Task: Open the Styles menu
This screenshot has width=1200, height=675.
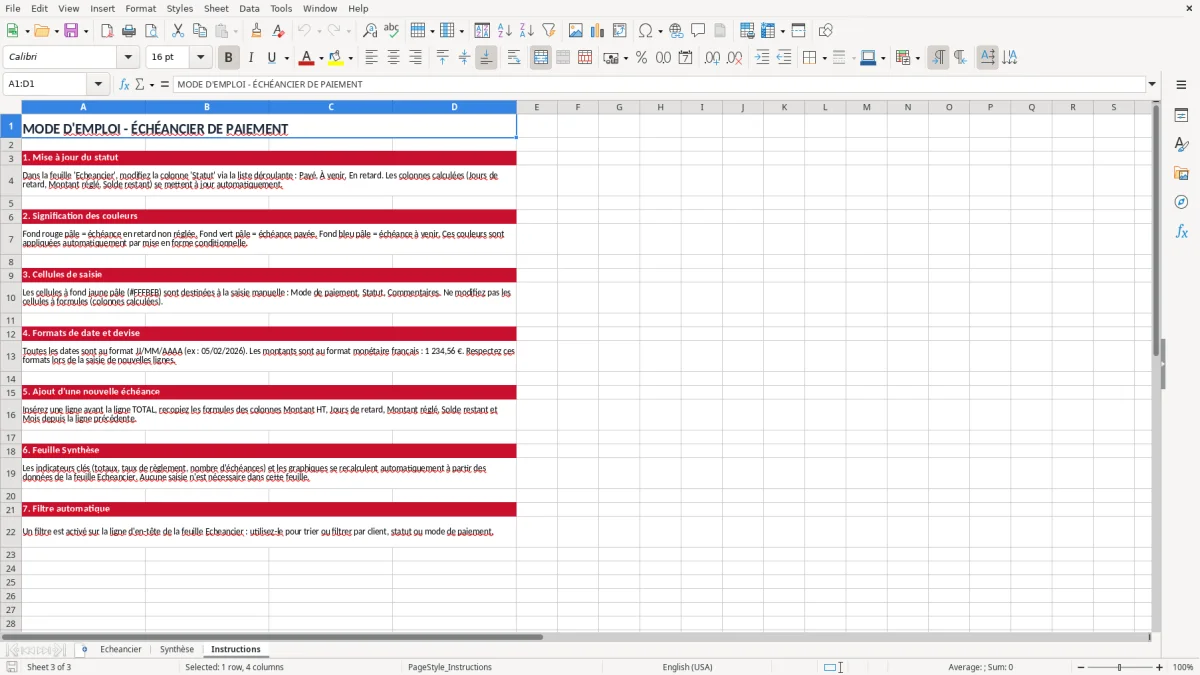Action: click(x=180, y=8)
